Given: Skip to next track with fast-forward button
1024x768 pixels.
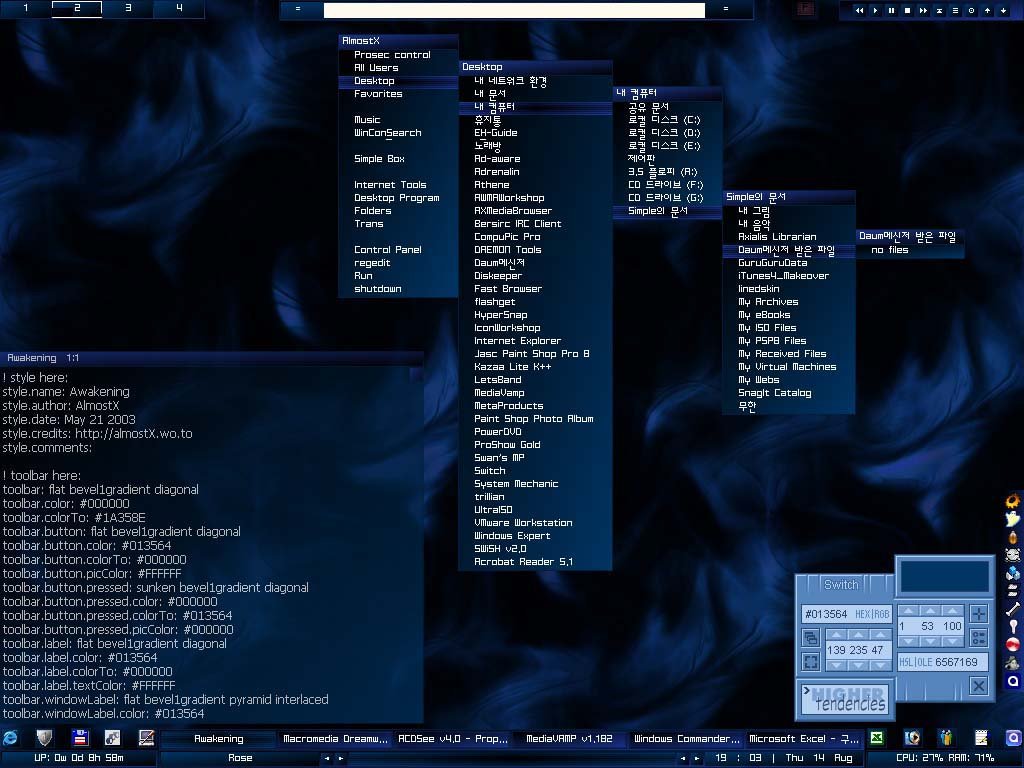Looking at the screenshot, I should tap(923, 10).
